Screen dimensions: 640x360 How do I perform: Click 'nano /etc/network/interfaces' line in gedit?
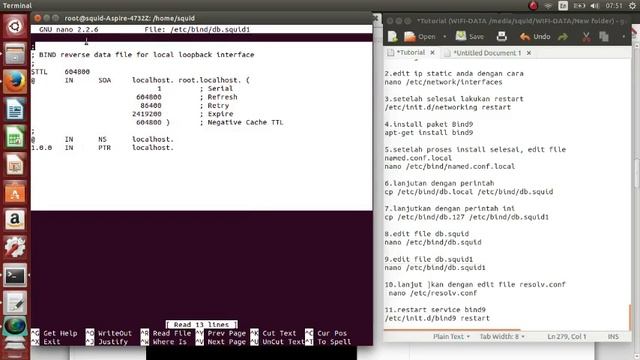pos(443,82)
